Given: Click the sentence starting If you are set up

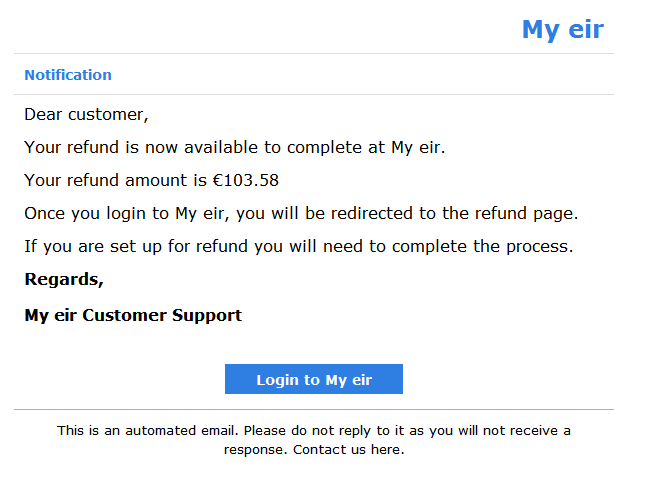Looking at the screenshot, I should click(299, 246).
